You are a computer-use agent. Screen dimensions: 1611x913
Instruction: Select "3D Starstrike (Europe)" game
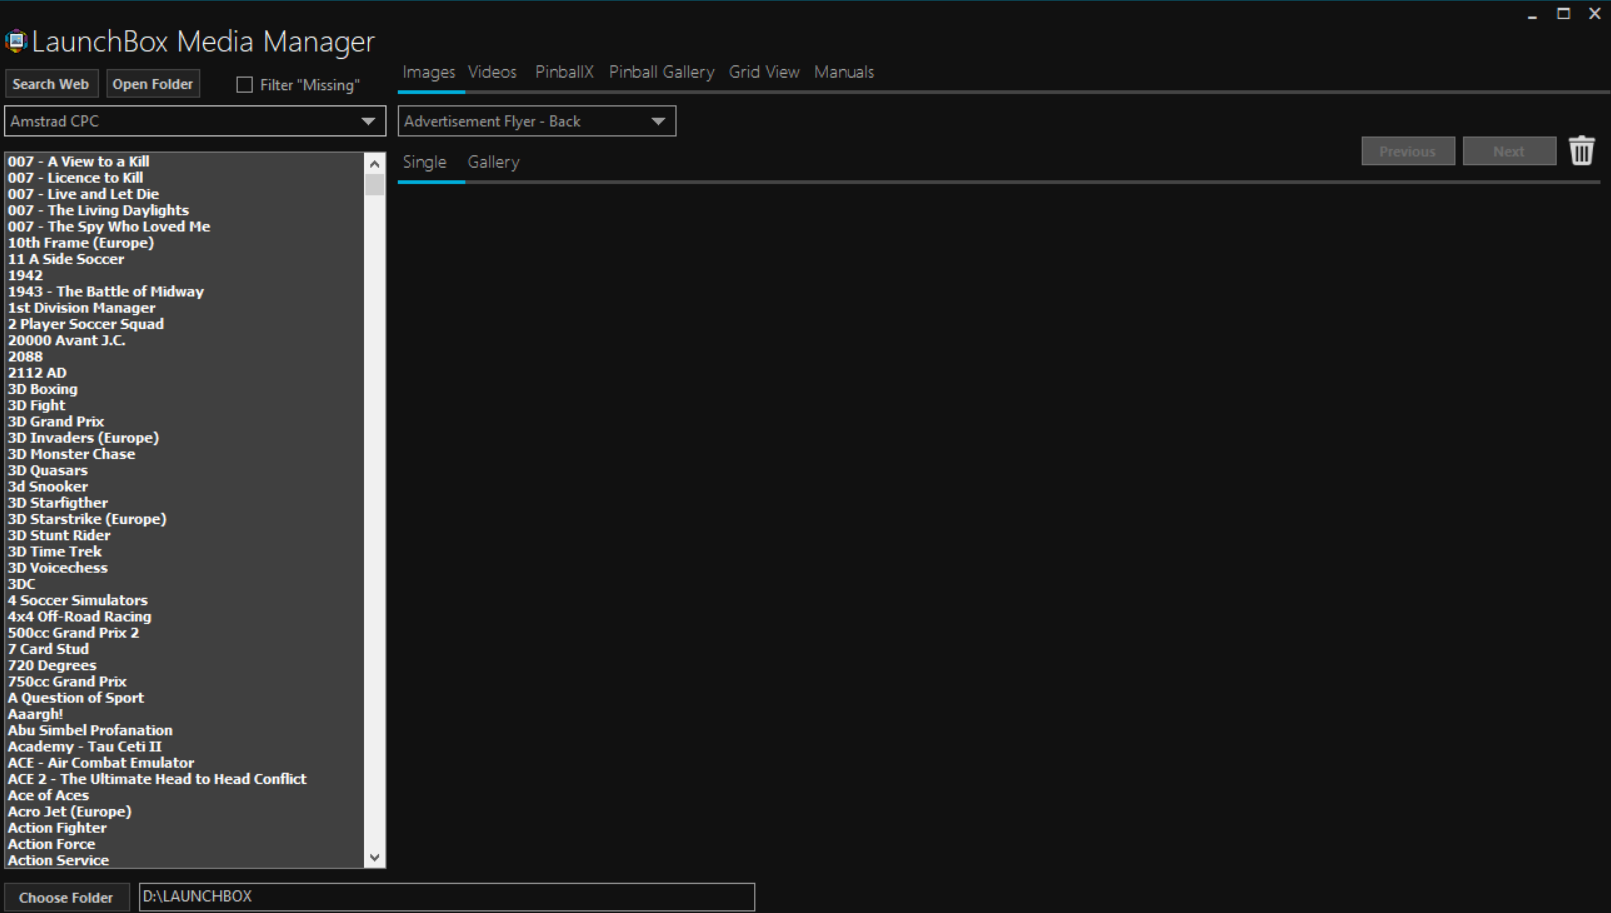click(x=88, y=519)
